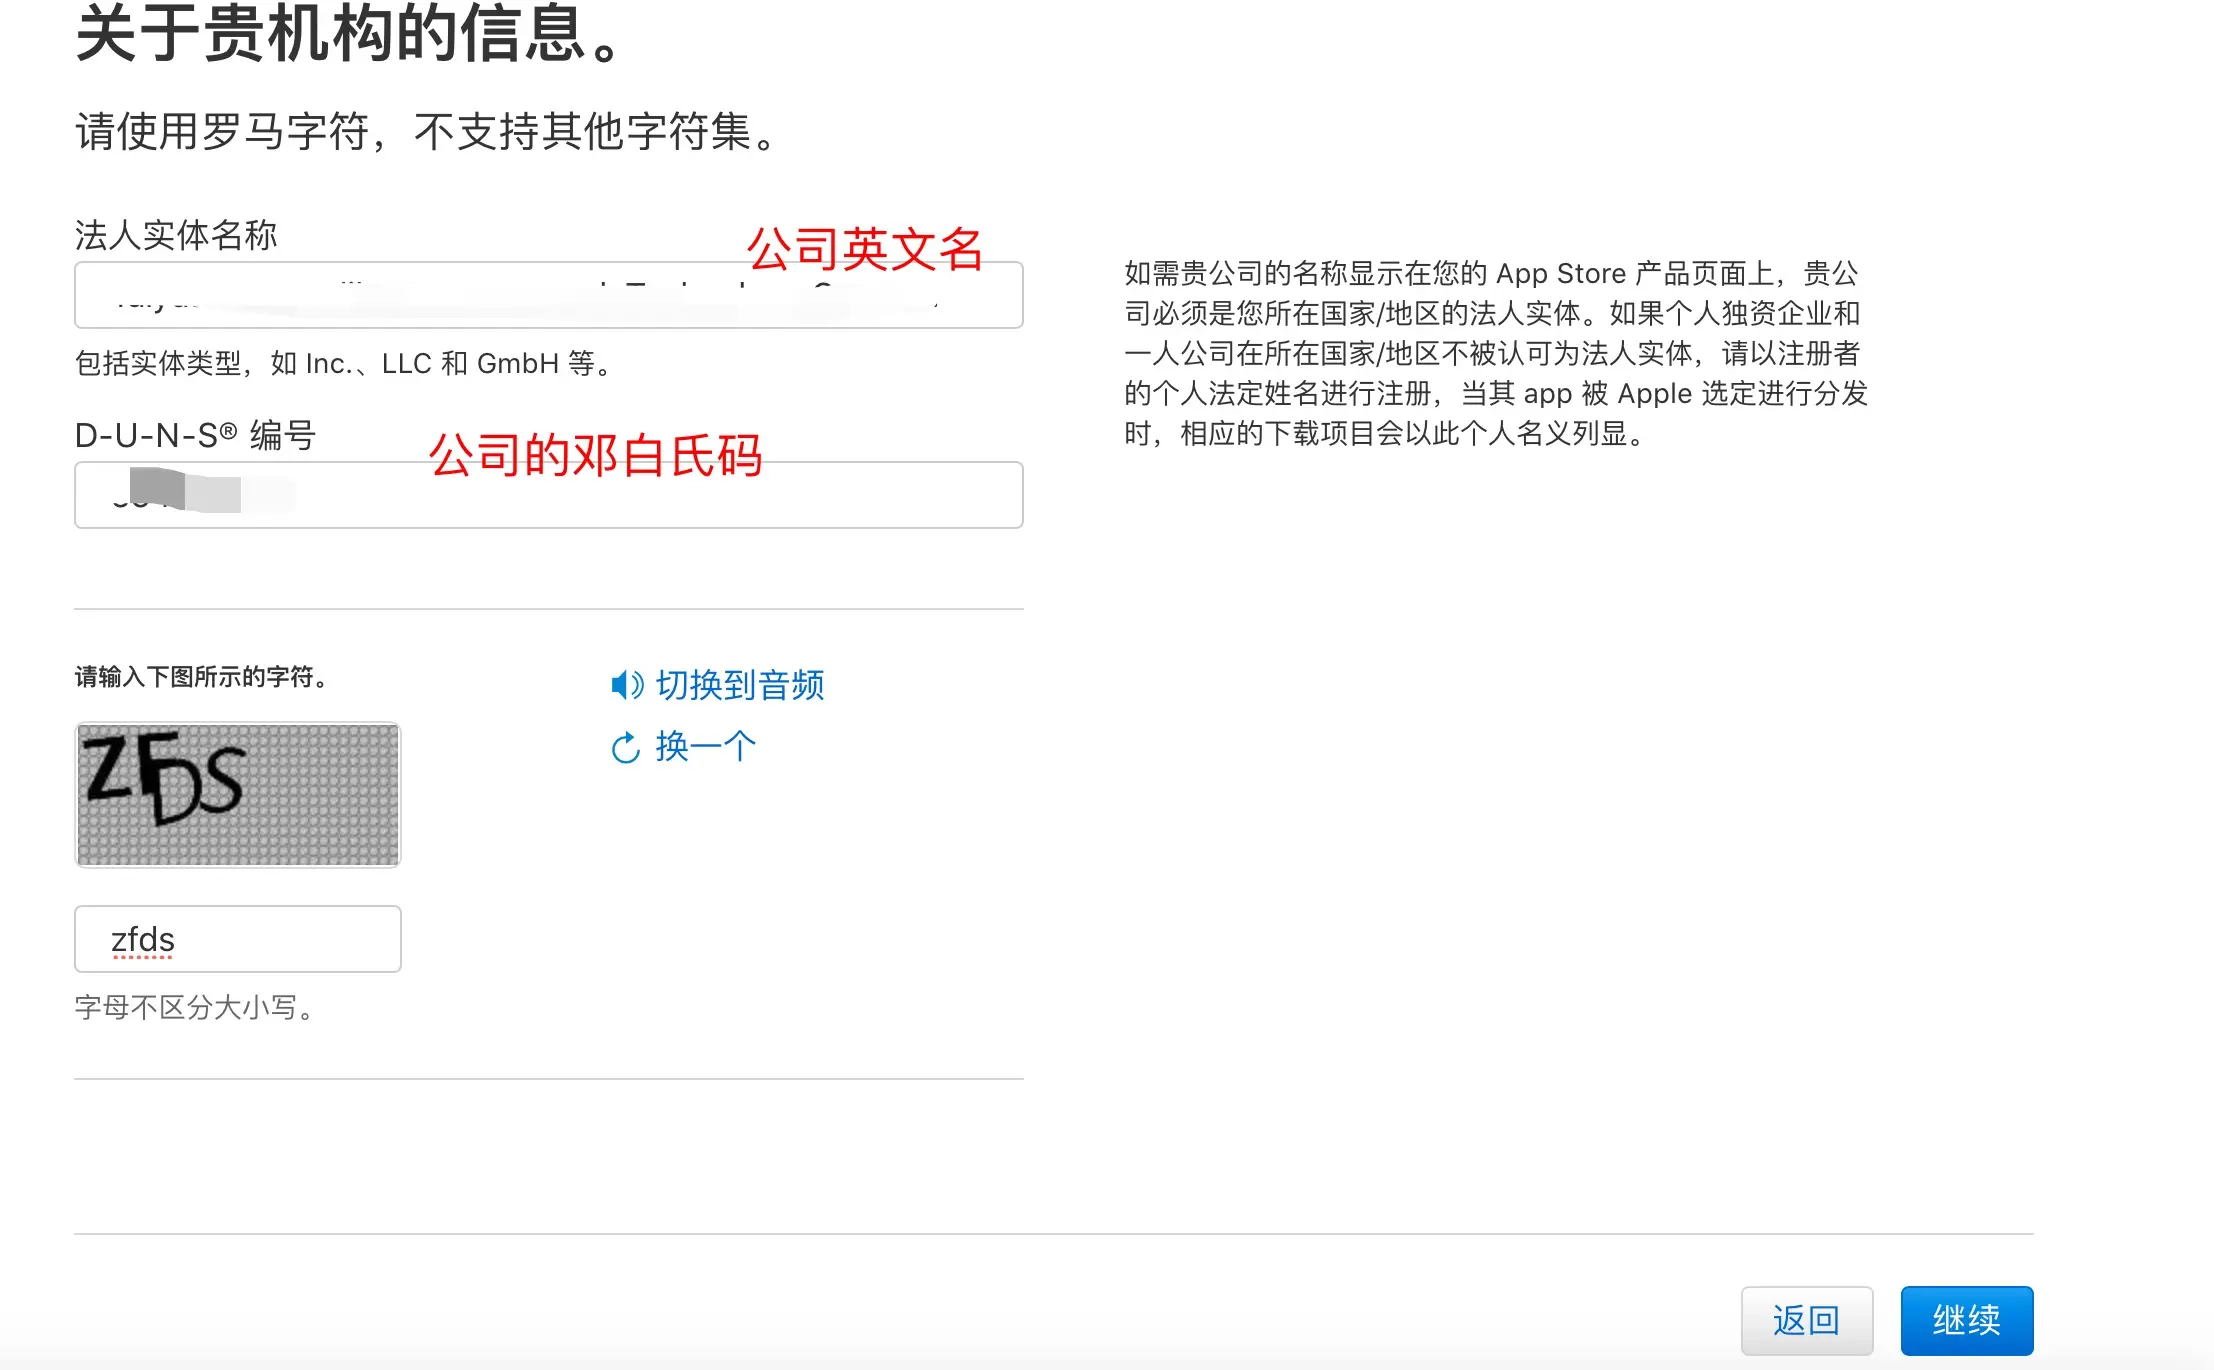Image resolution: width=2214 pixels, height=1370 pixels.
Task: Click the speaker audio icon
Action: coord(627,685)
